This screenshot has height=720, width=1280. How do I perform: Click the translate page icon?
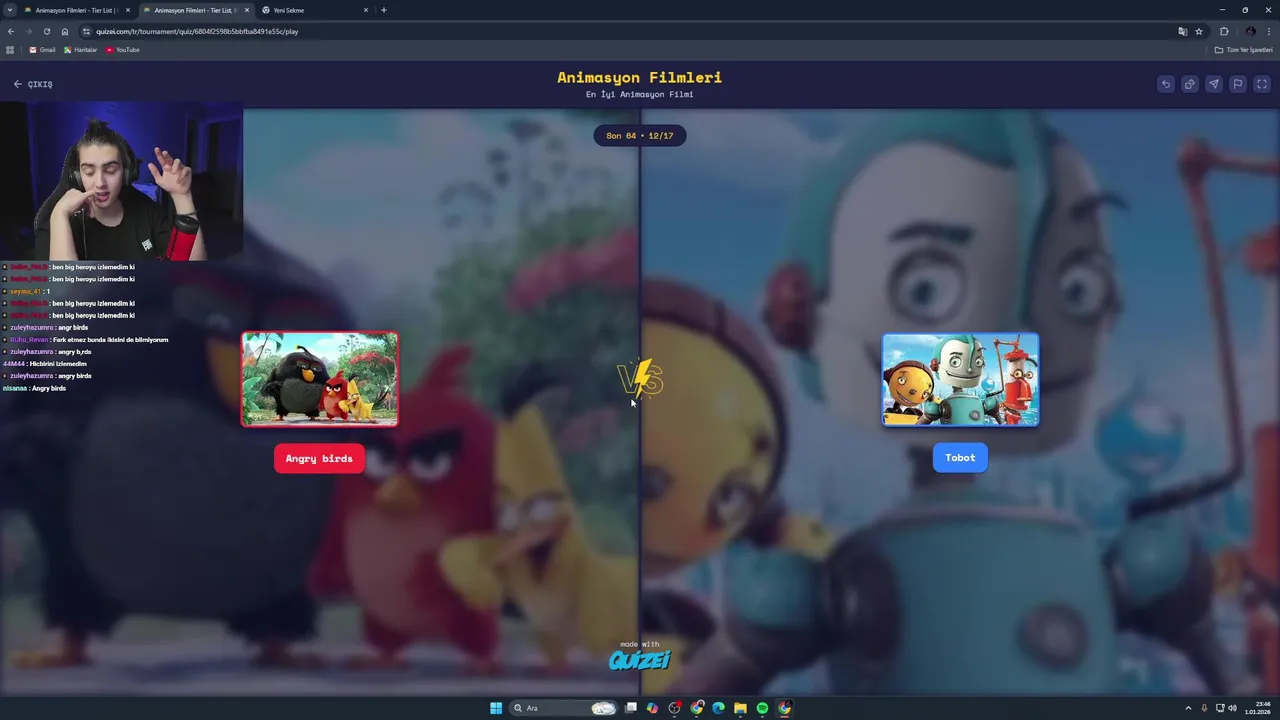tap(1183, 31)
